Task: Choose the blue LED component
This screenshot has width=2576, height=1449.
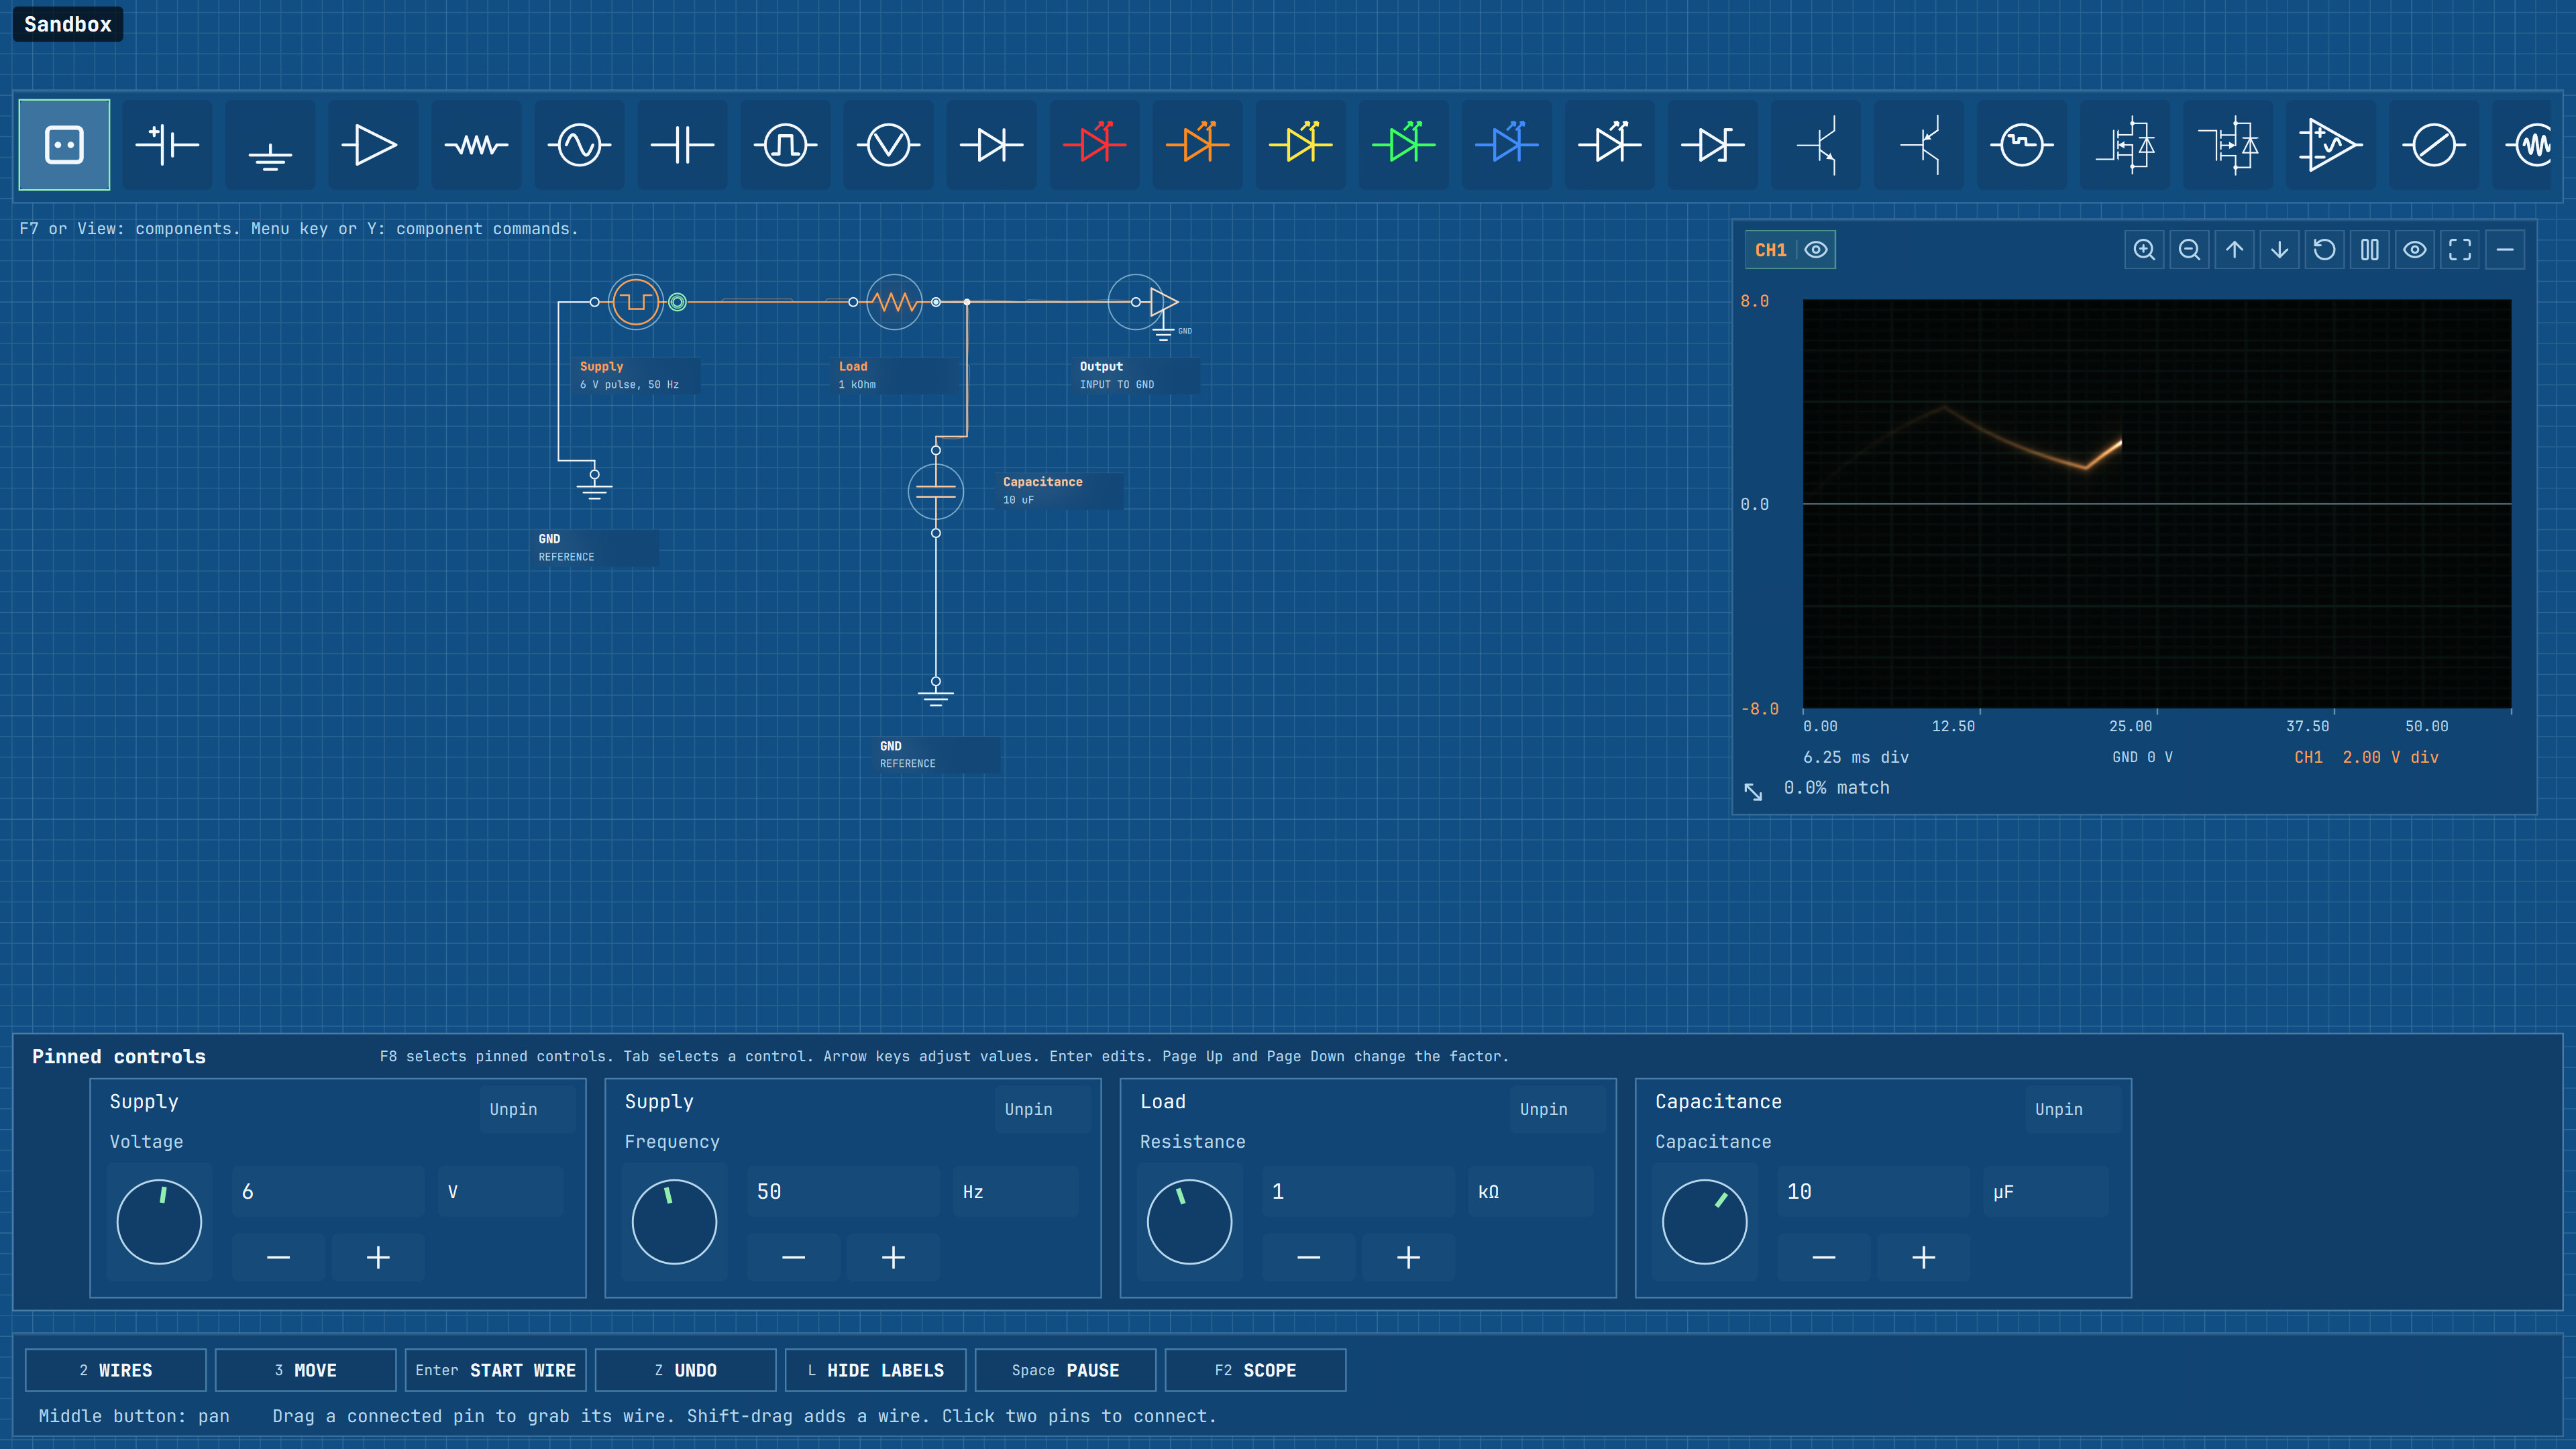Action: (x=1506, y=145)
